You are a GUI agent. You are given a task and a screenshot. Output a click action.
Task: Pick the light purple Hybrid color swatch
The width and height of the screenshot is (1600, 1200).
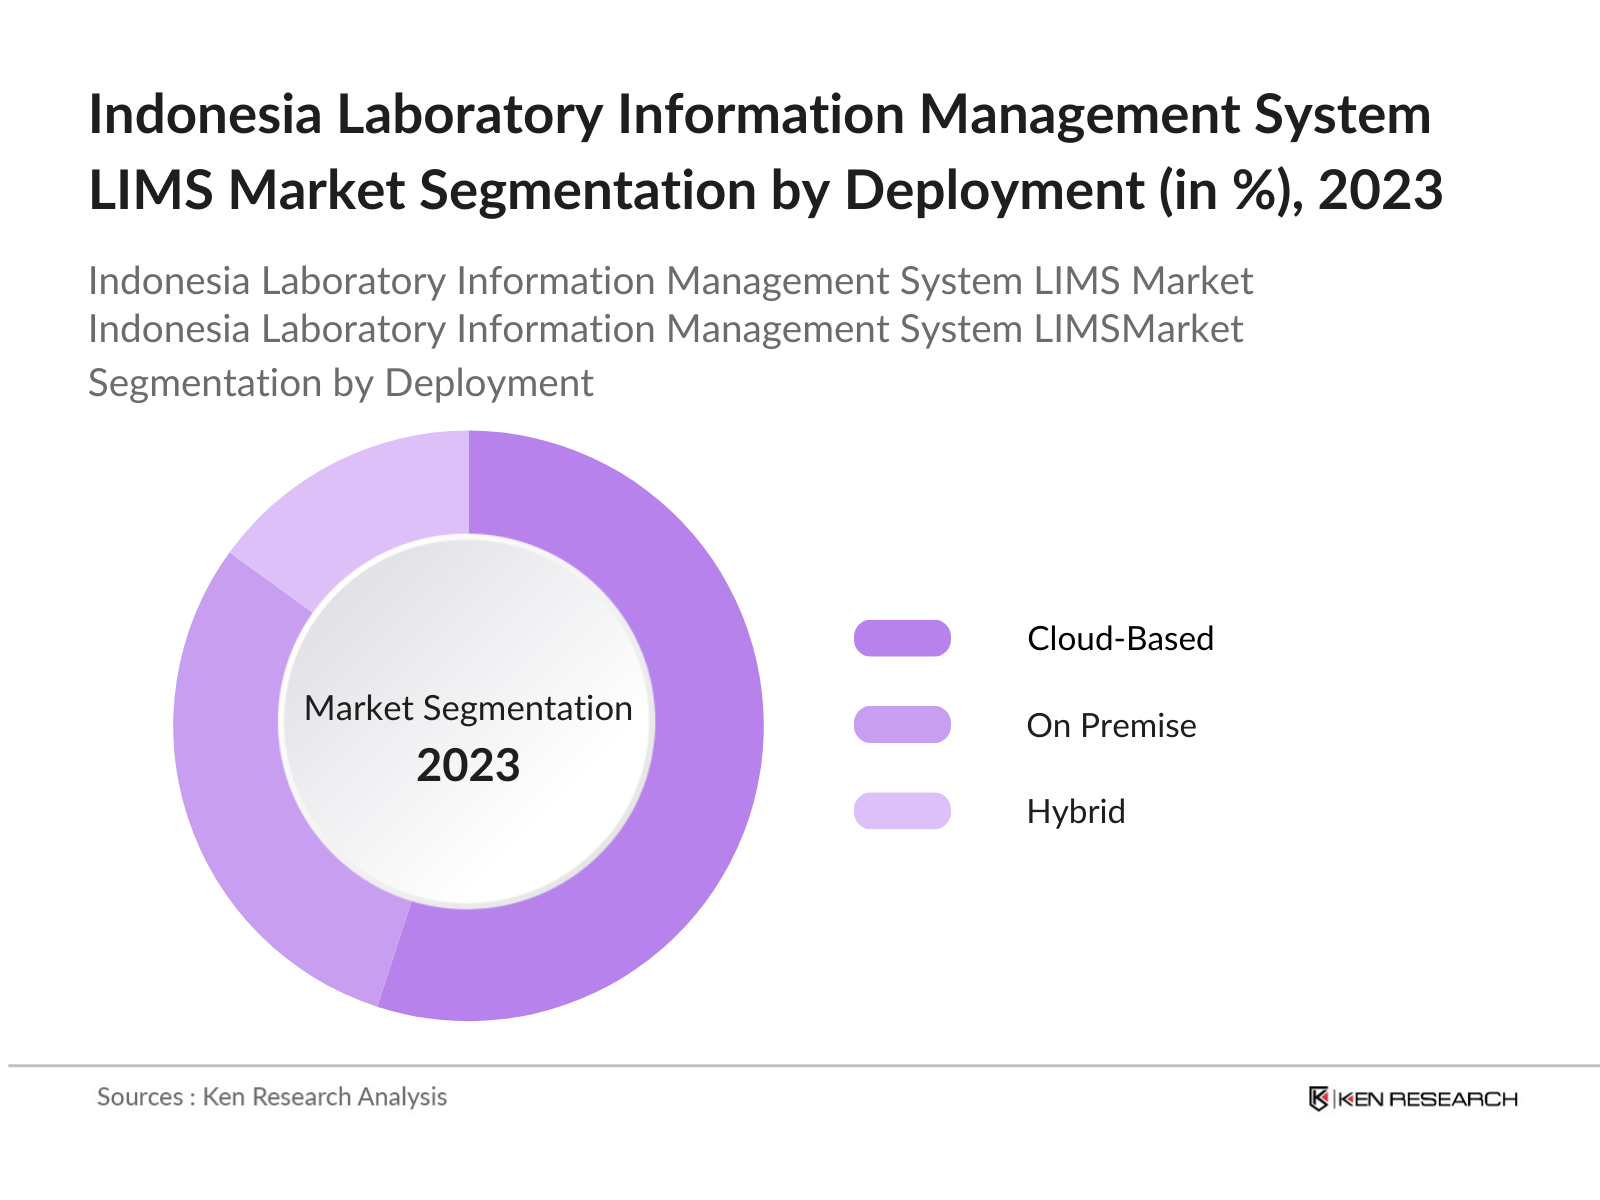click(901, 811)
